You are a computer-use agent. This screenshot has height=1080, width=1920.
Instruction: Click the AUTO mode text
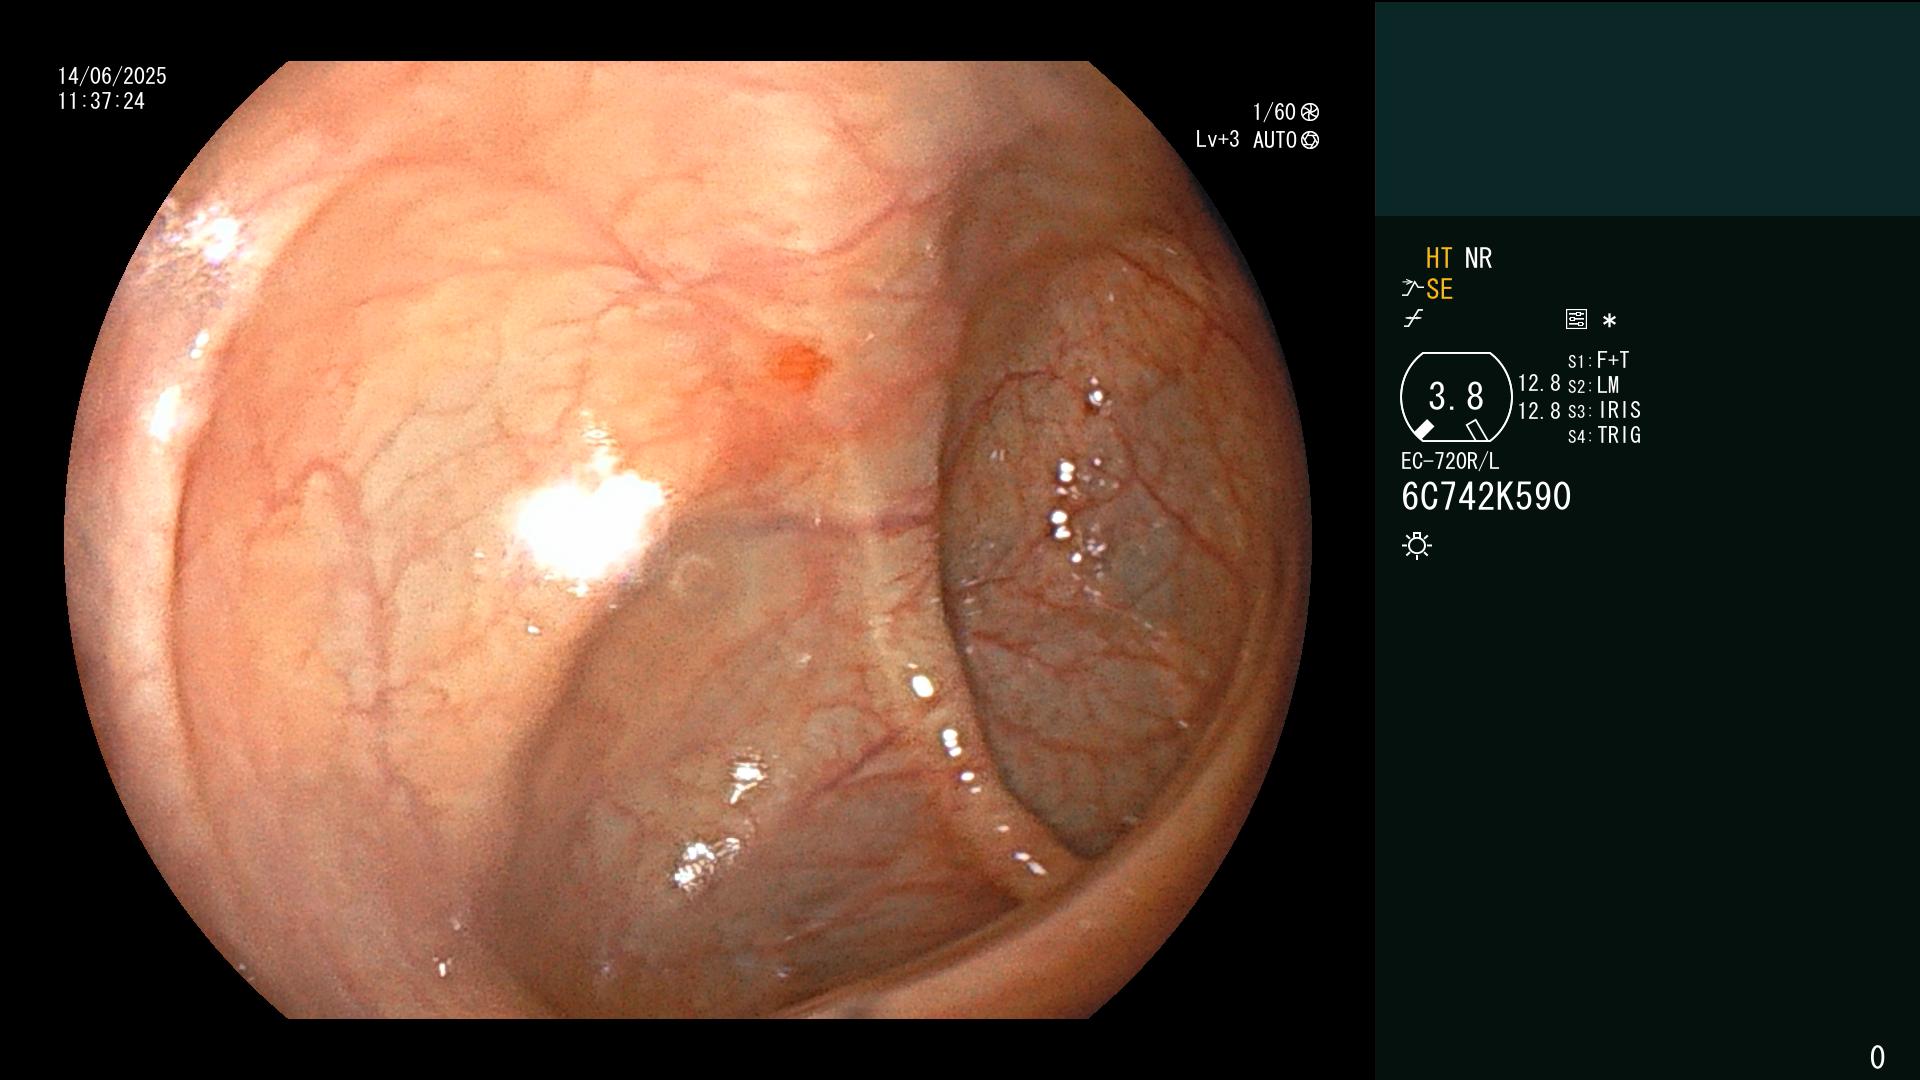(x=1275, y=140)
